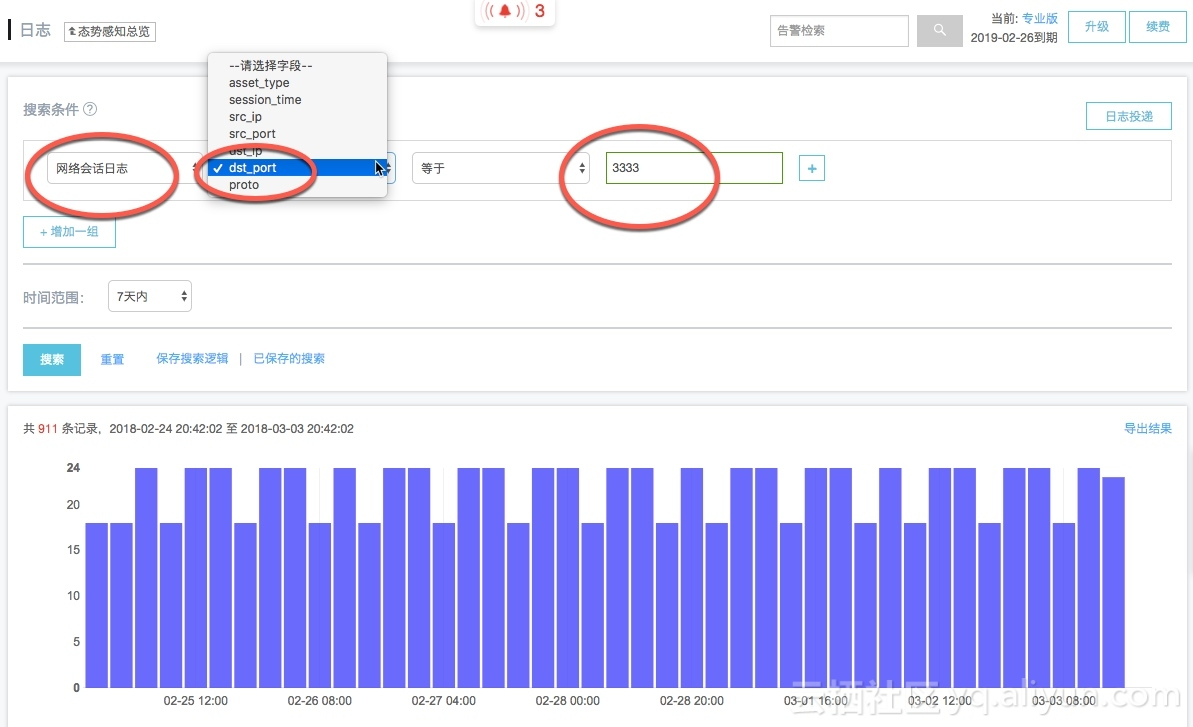Click the 告警检索 search input

(x=839, y=30)
